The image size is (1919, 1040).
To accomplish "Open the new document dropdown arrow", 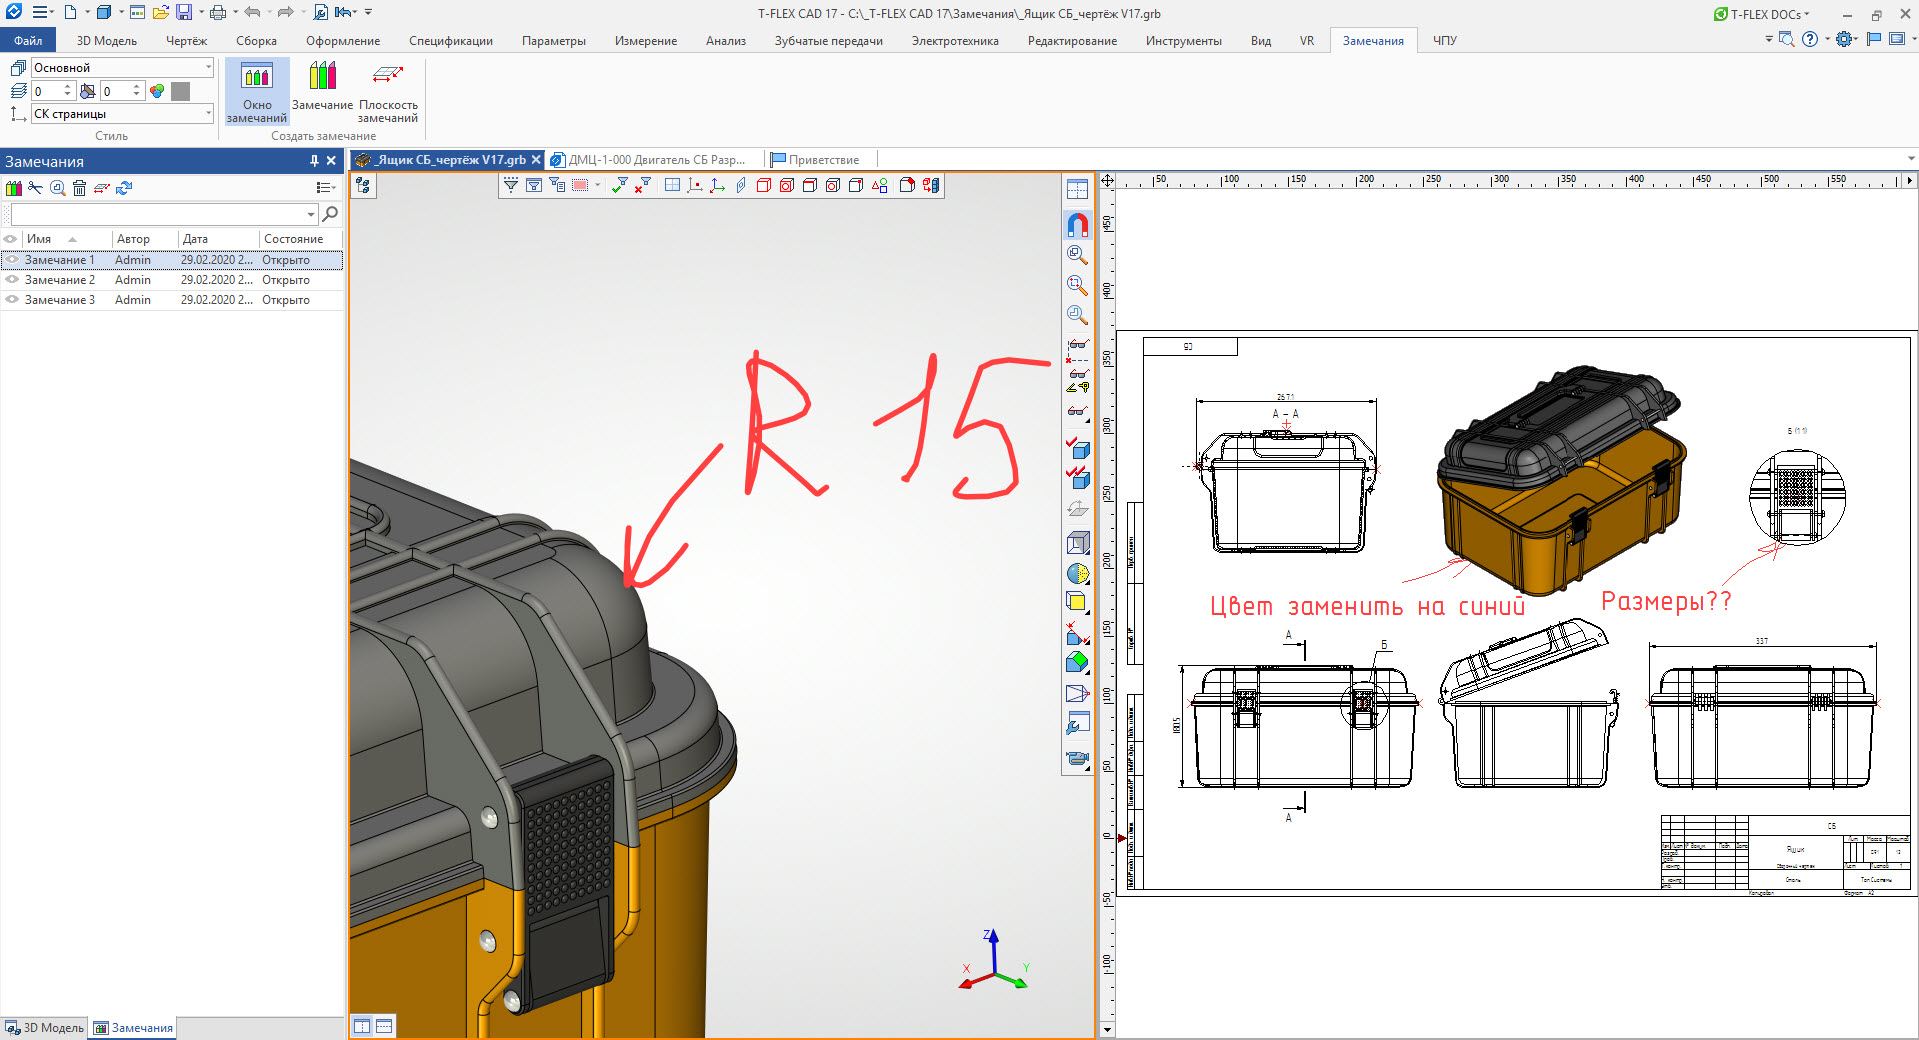I will coord(87,13).
